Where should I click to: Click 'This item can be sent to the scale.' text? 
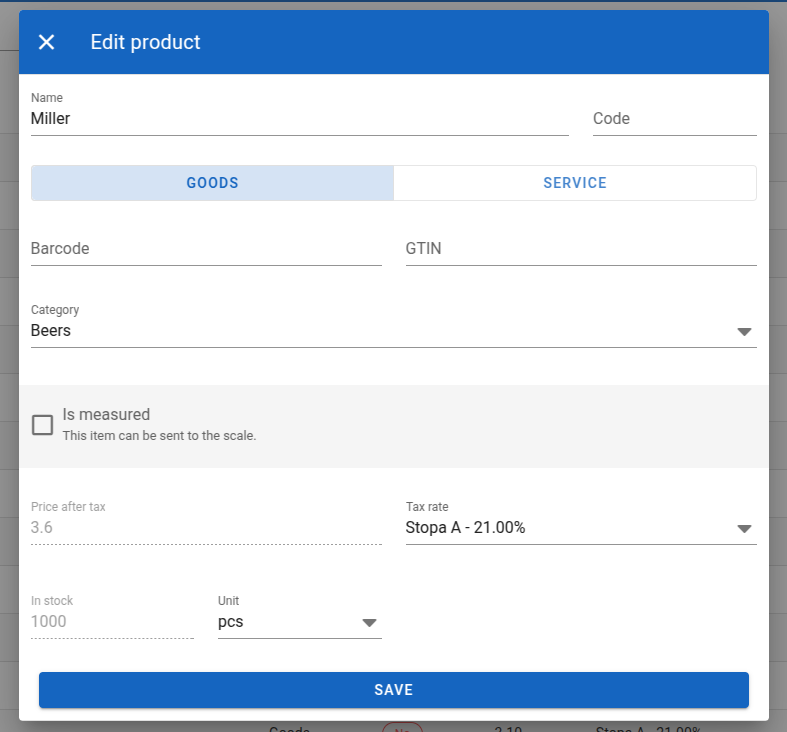[159, 436]
